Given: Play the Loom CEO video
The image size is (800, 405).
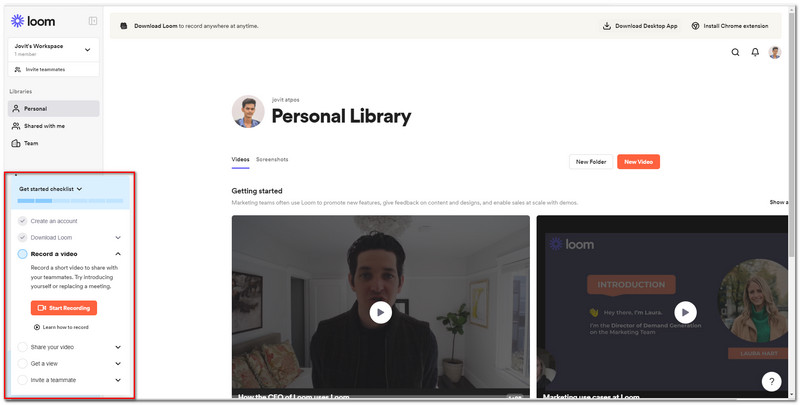Looking at the screenshot, I should [380, 312].
